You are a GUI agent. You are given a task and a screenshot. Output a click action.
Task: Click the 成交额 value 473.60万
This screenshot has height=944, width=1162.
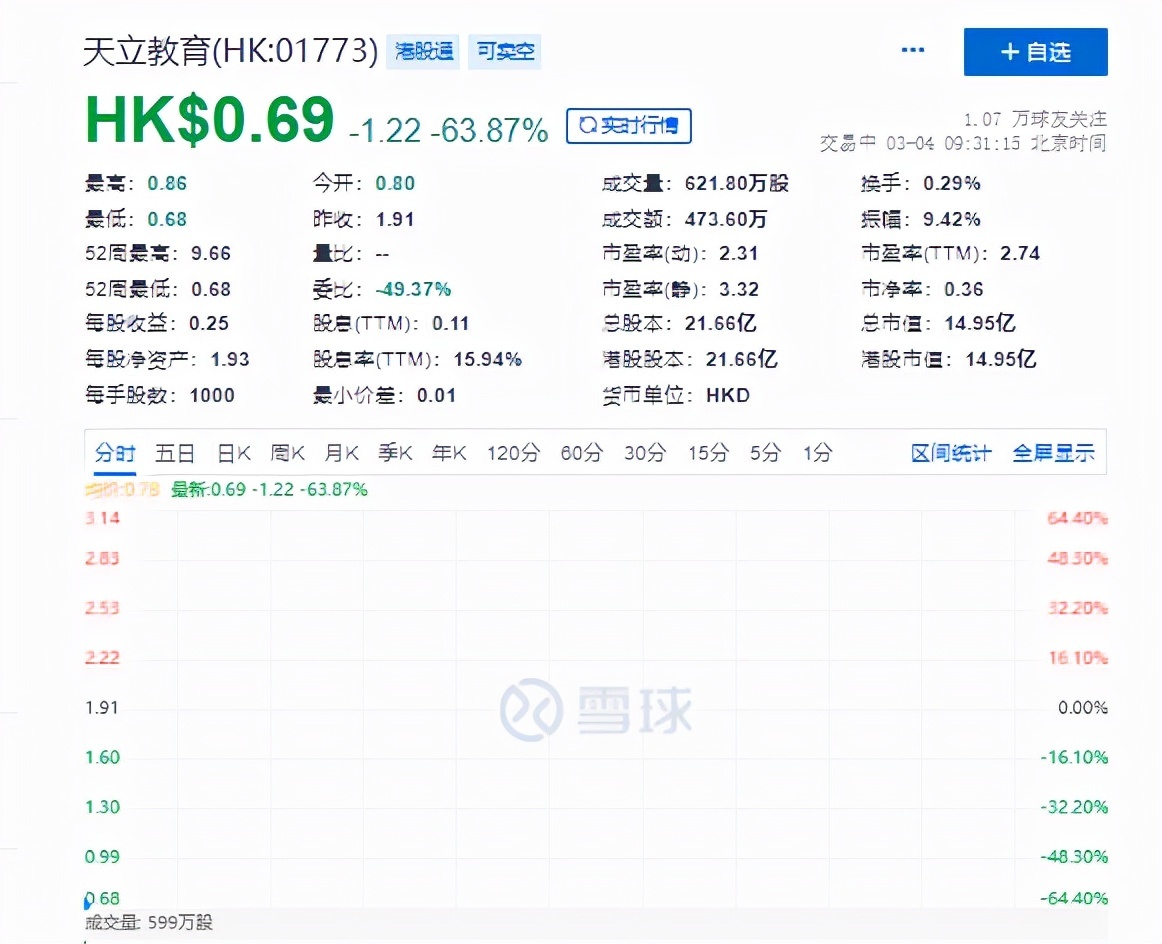726,219
